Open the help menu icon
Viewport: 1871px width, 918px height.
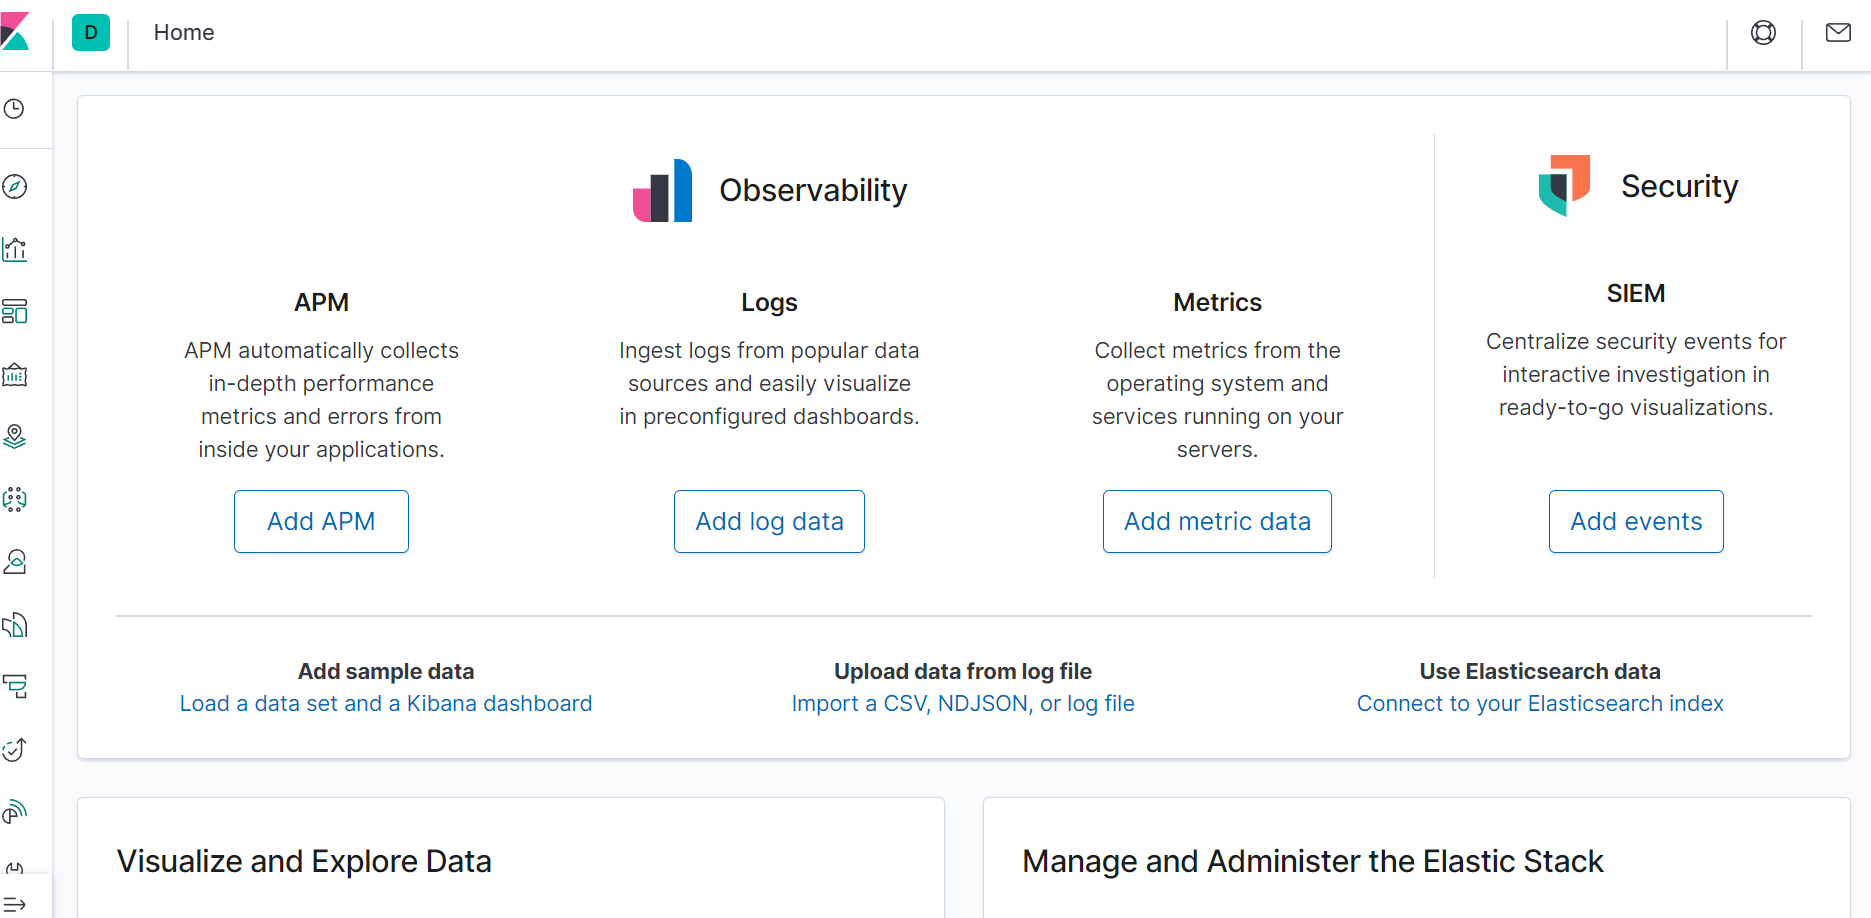click(1763, 33)
